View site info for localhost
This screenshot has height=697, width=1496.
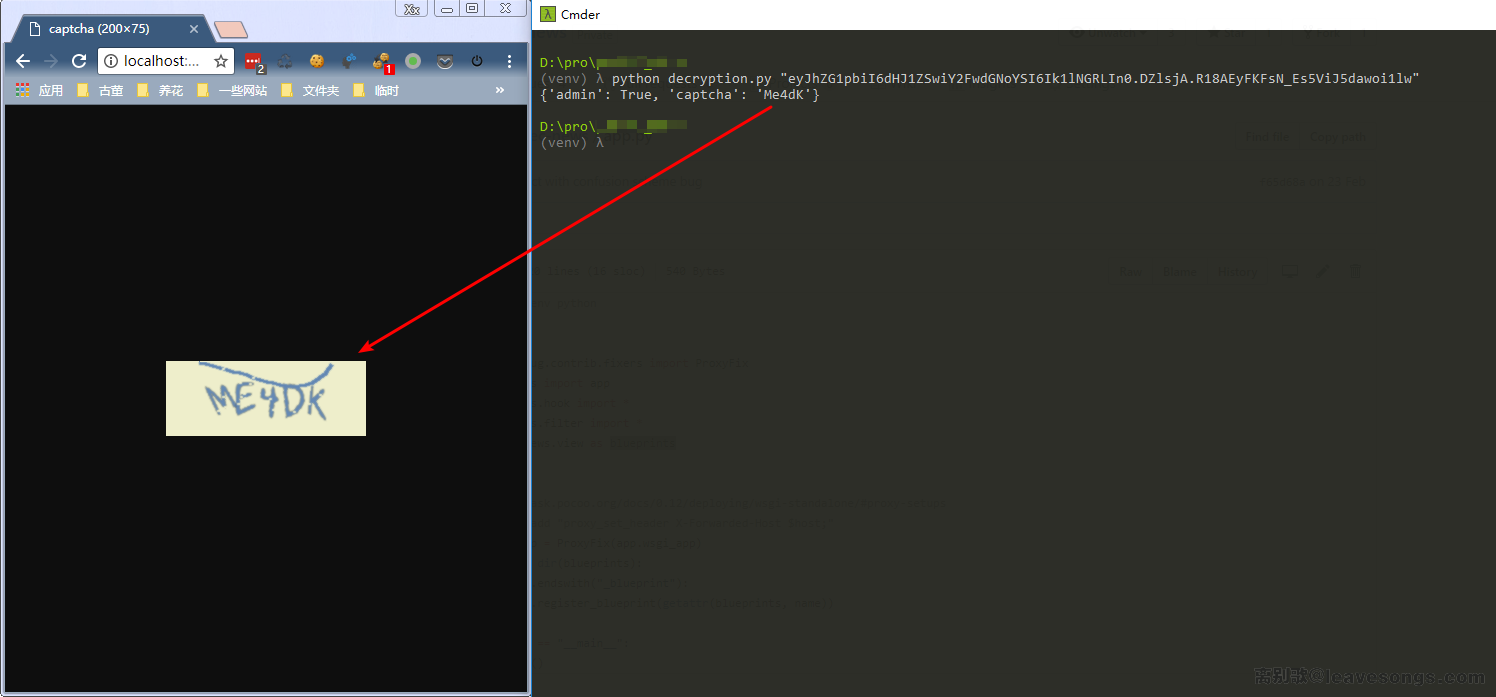tap(111, 61)
